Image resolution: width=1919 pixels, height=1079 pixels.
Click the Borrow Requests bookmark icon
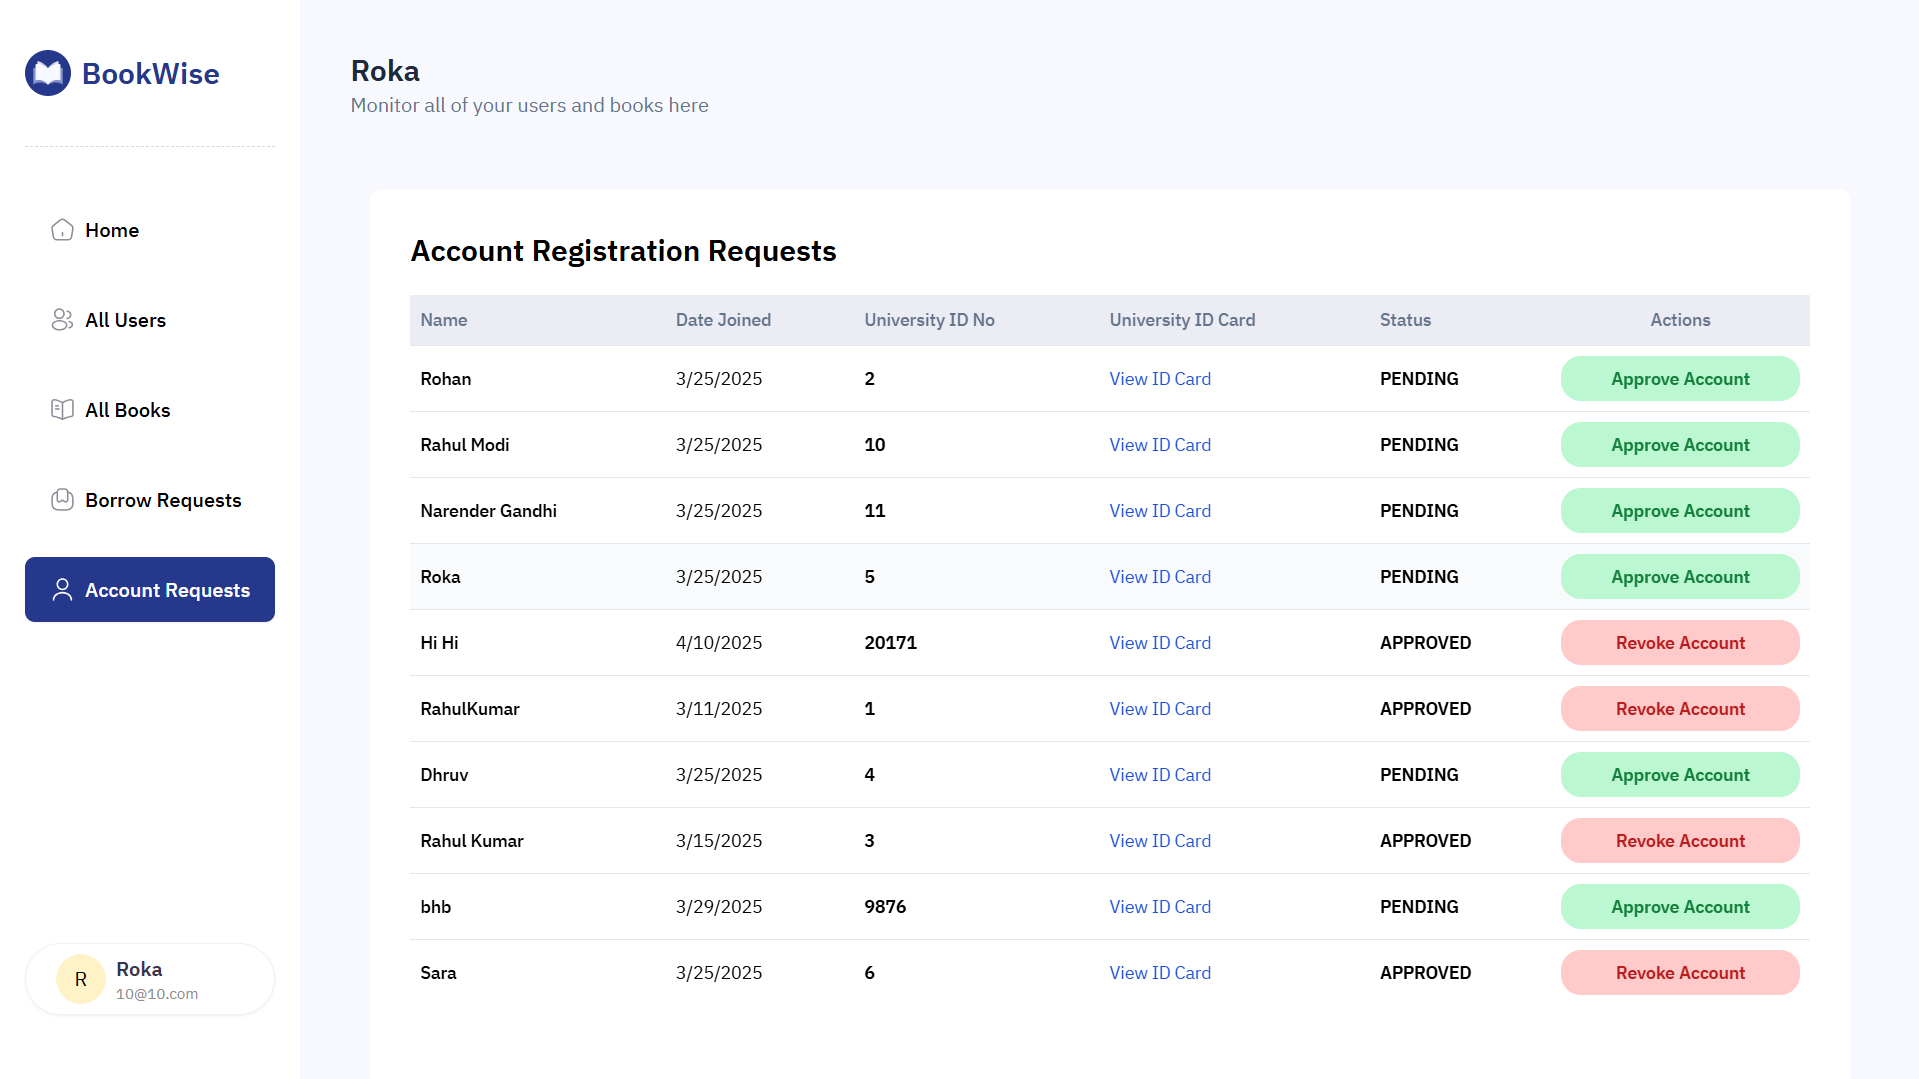click(62, 499)
